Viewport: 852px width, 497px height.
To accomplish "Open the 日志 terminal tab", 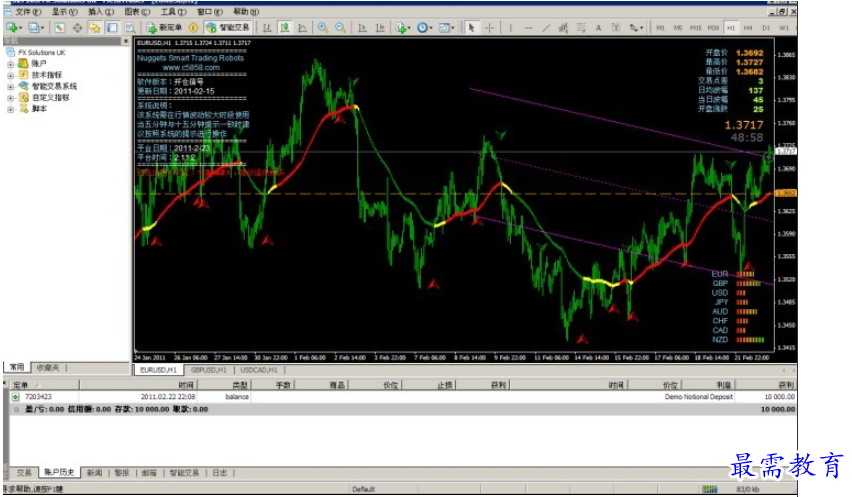I will [220, 473].
